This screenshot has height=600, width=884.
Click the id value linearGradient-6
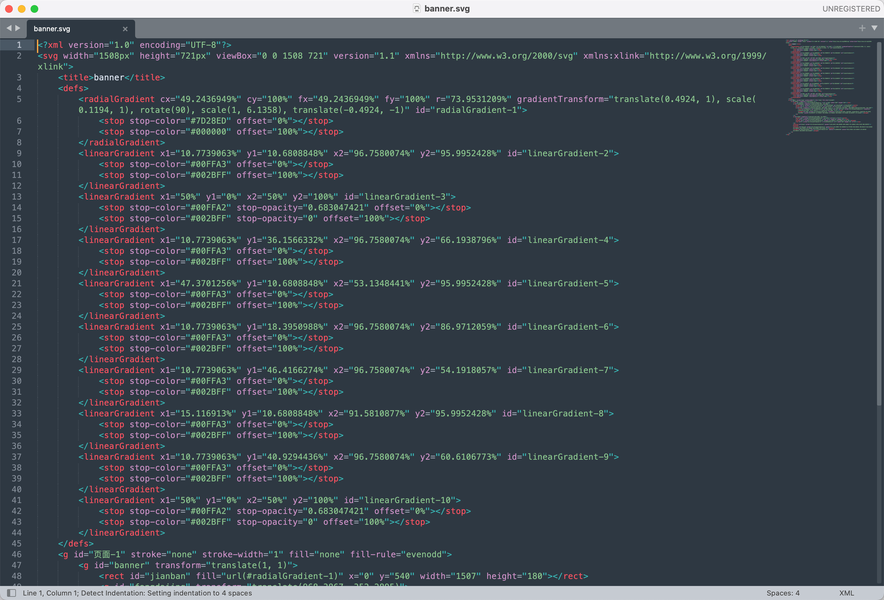tap(567, 327)
